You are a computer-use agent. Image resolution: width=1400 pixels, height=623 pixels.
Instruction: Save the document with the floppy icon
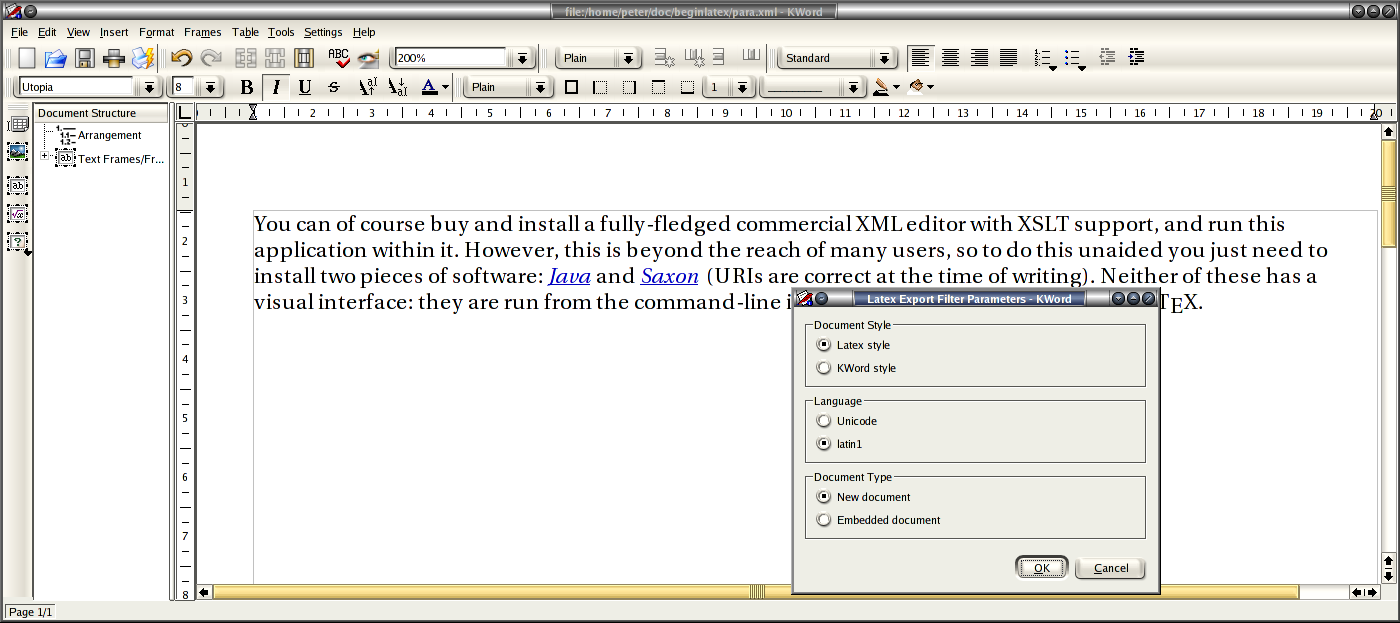[x=85, y=58]
